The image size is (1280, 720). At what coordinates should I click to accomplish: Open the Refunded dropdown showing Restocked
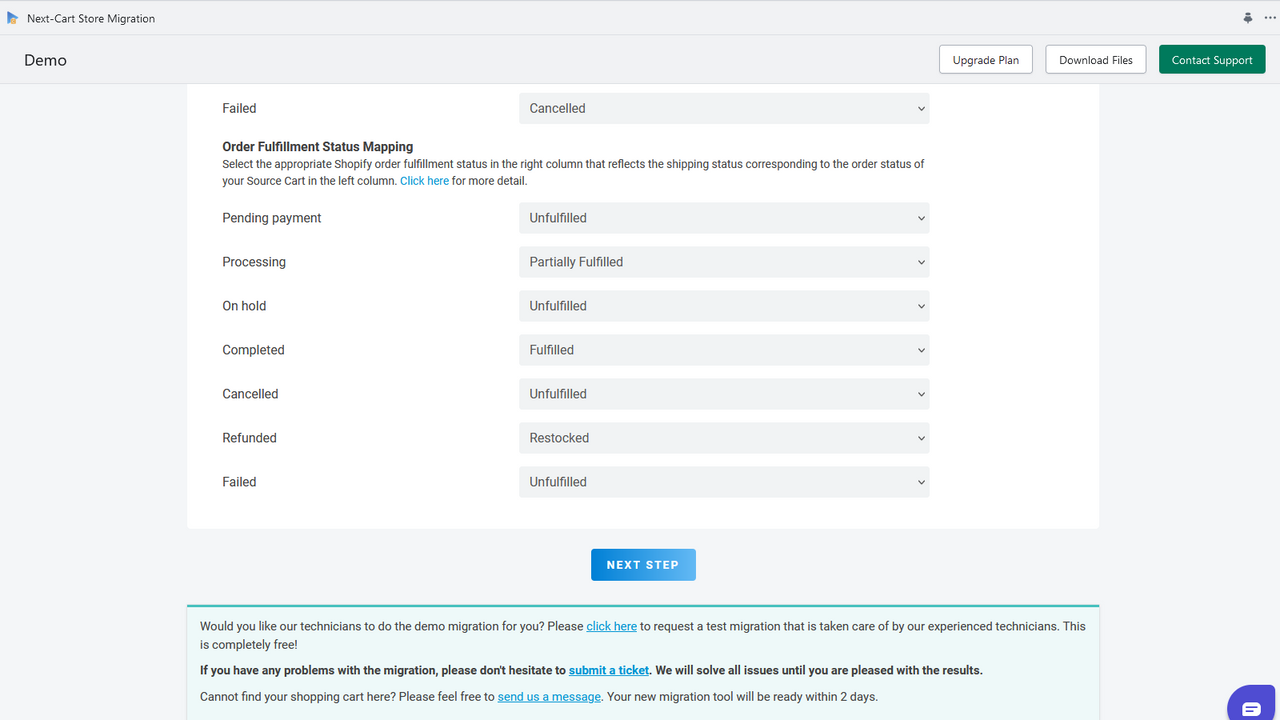724,437
